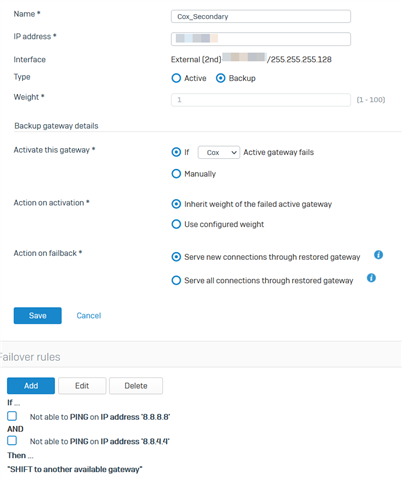Viewport: 402px width, 480px height.
Task: Click the 'SHIFT to another available gateway' text
Action: click(x=75, y=469)
